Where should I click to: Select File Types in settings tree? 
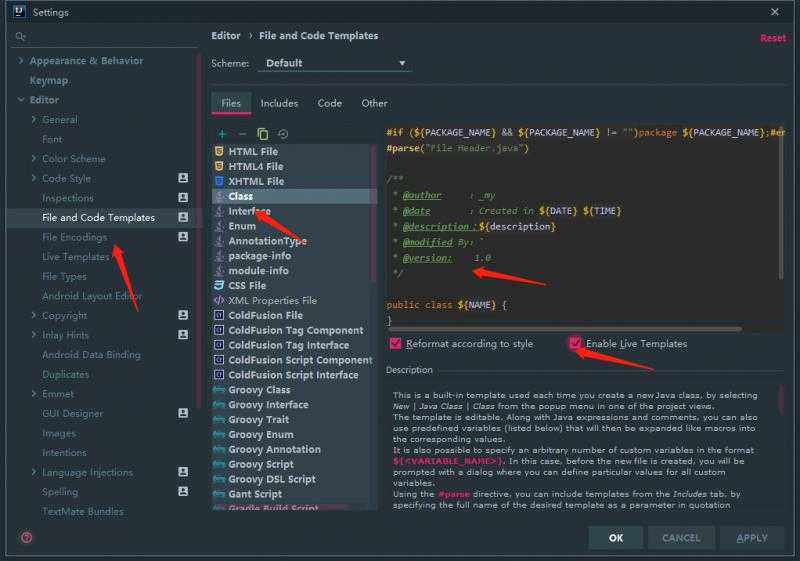click(x=64, y=276)
